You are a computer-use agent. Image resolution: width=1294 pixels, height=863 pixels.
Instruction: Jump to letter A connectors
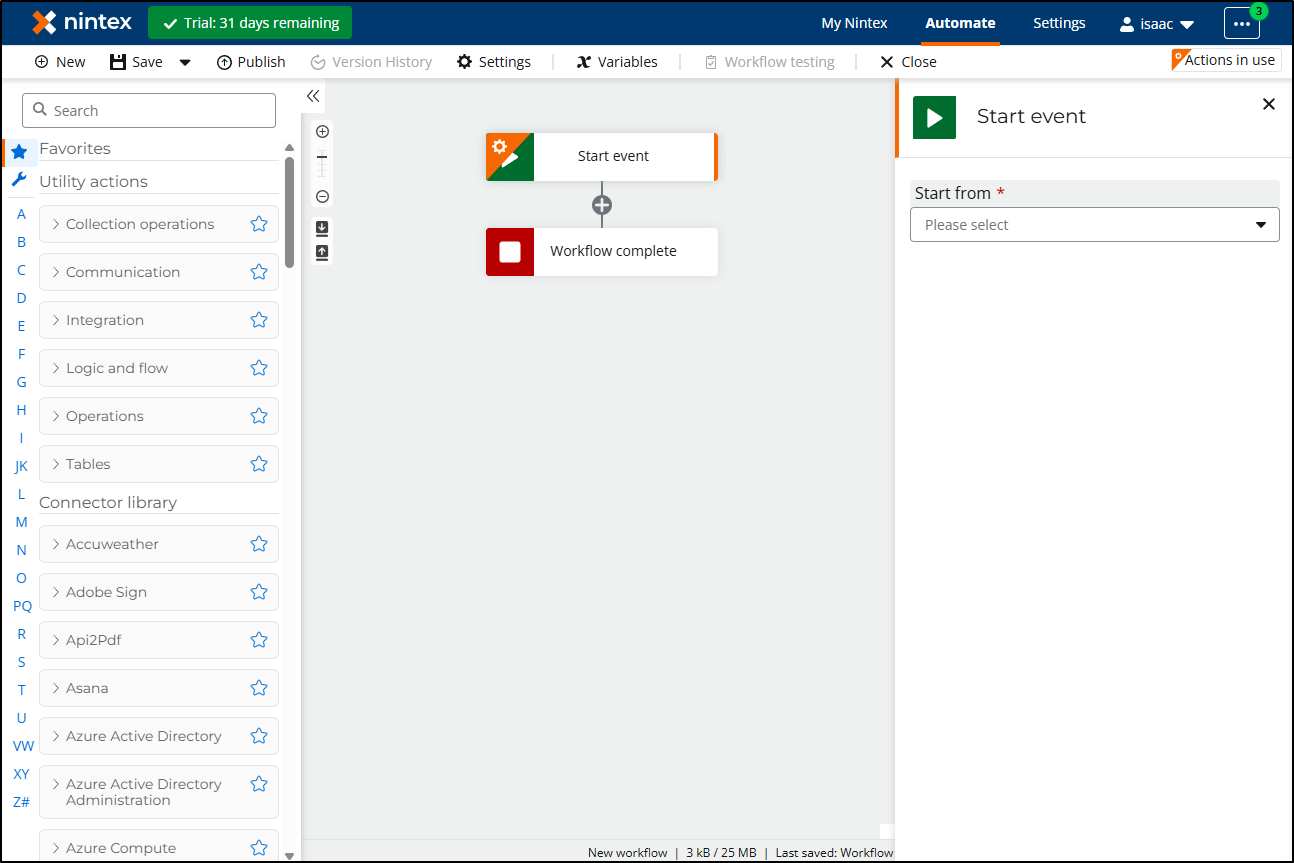coord(21,214)
